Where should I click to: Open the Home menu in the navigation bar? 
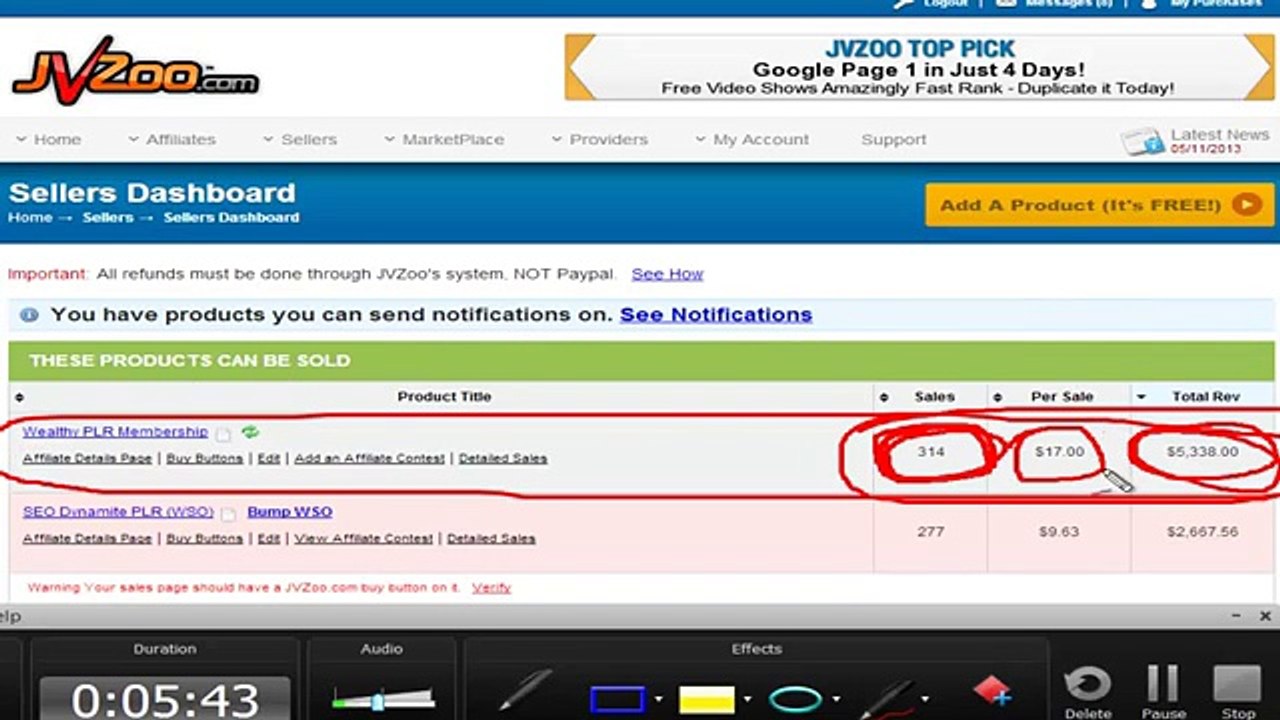click(x=48, y=139)
